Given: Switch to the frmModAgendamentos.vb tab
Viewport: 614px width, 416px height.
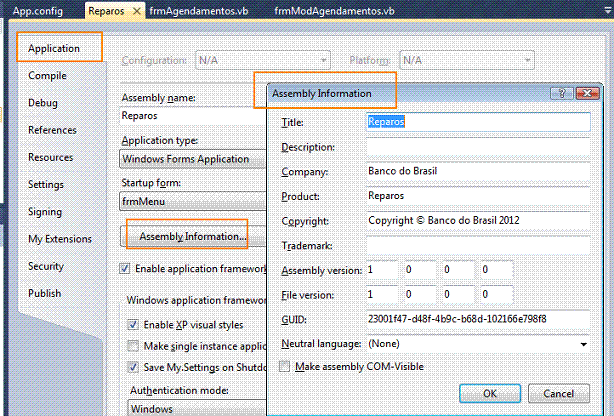Looking at the screenshot, I should [334, 11].
